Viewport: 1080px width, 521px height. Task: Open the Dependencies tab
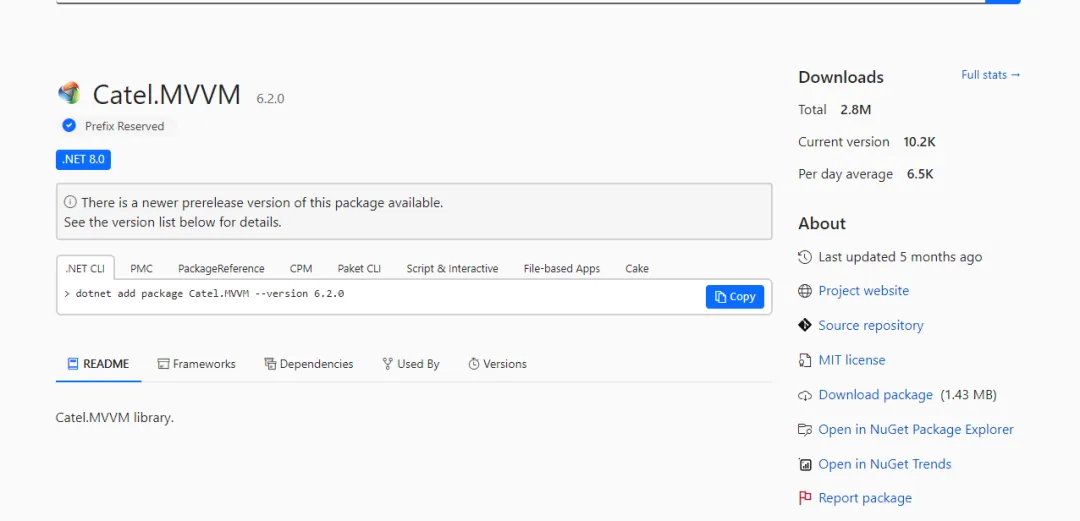point(309,364)
